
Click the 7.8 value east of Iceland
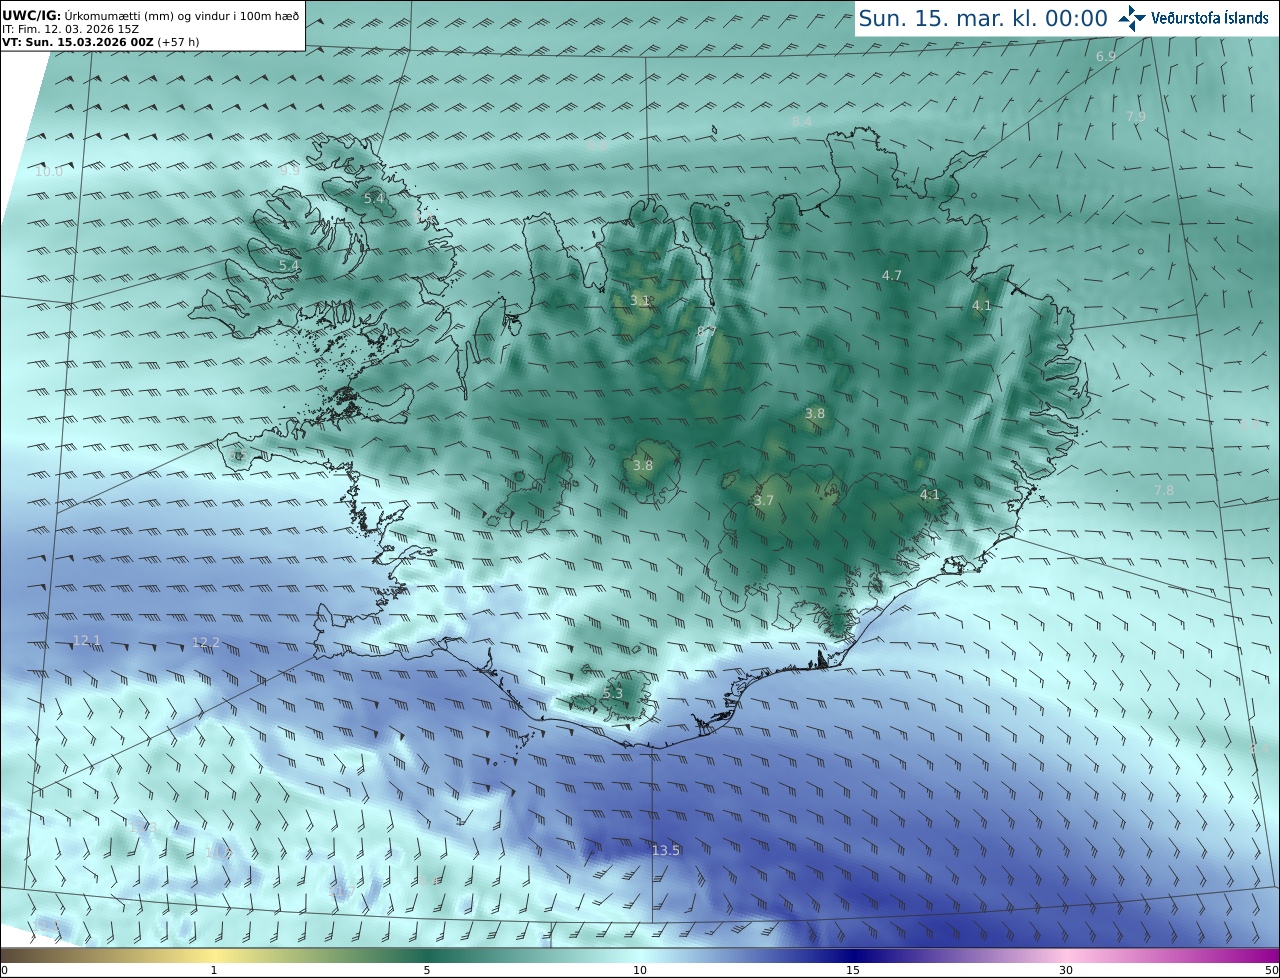(x=1164, y=490)
